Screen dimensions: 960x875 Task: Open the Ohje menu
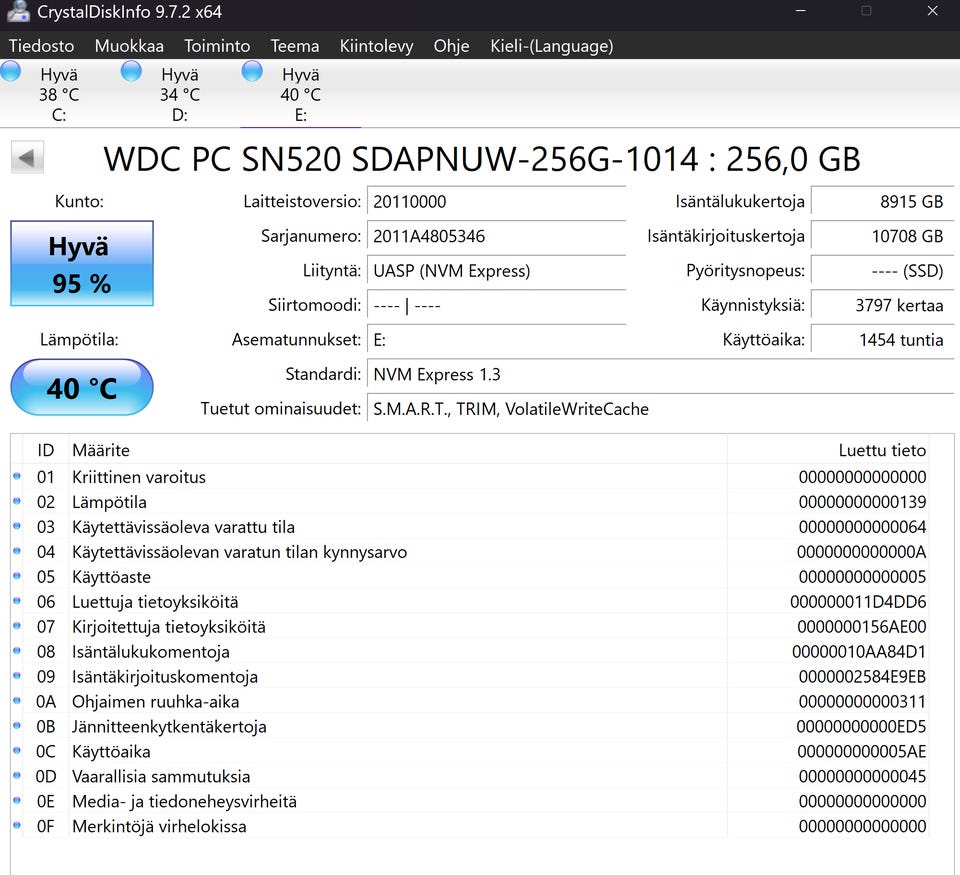pos(451,46)
